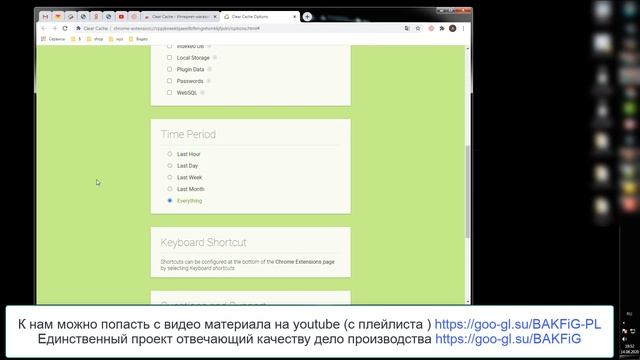Click the info icon beside Passwords
The image size is (640, 360).
tap(208, 81)
